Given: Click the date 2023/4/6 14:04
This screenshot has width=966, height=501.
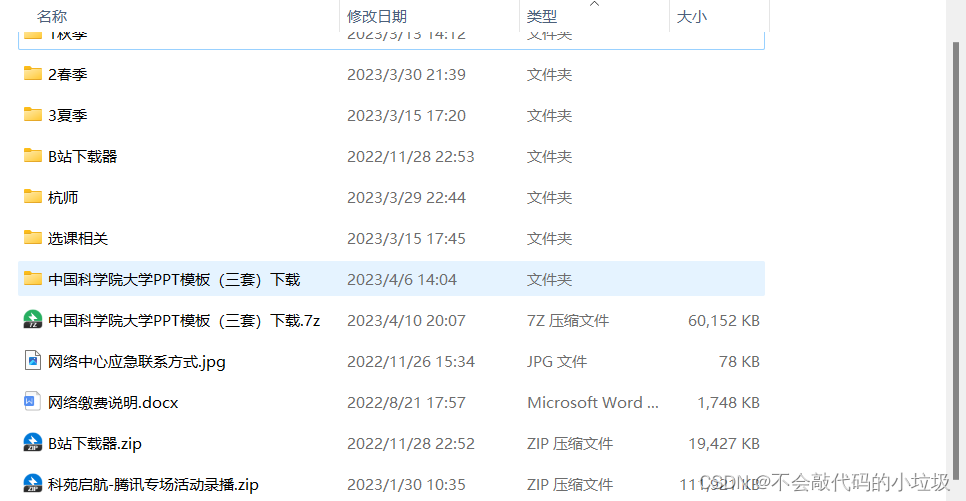Looking at the screenshot, I should [402, 280].
